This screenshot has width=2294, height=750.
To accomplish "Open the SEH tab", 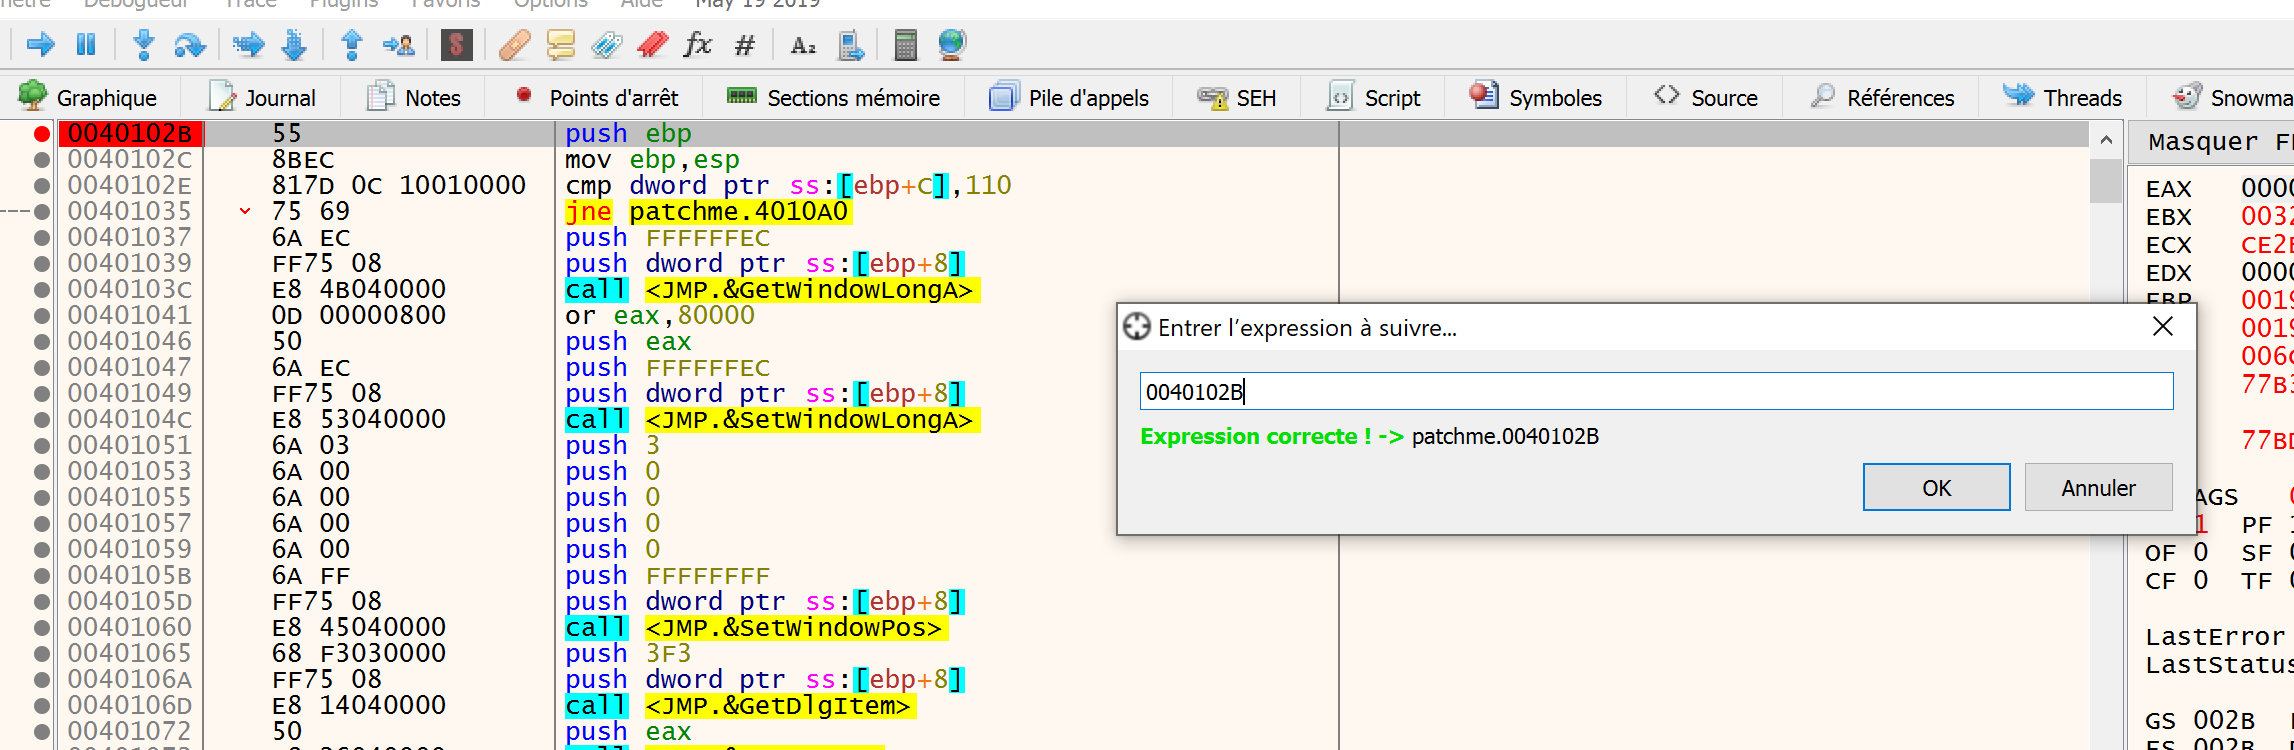I will point(1237,97).
